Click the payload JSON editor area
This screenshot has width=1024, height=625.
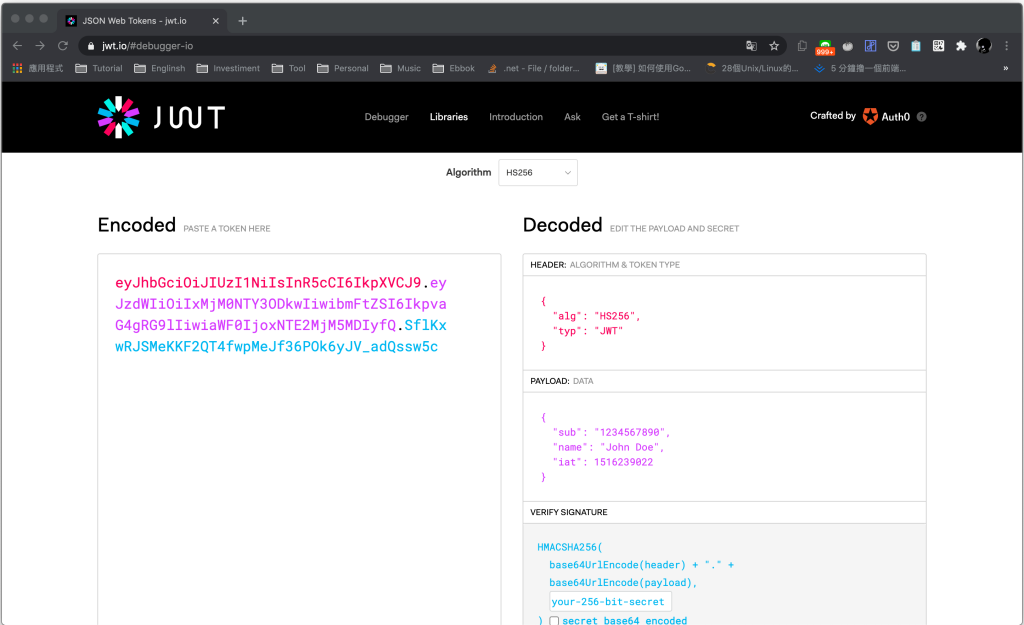[x=724, y=447]
